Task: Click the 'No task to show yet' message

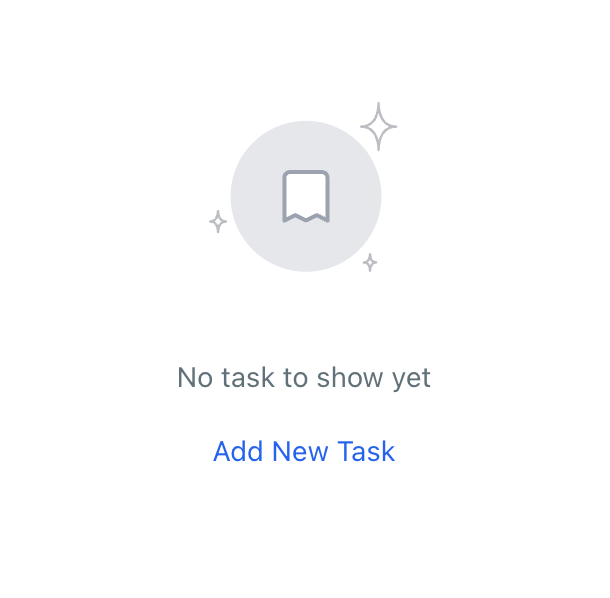Action: pos(304,377)
